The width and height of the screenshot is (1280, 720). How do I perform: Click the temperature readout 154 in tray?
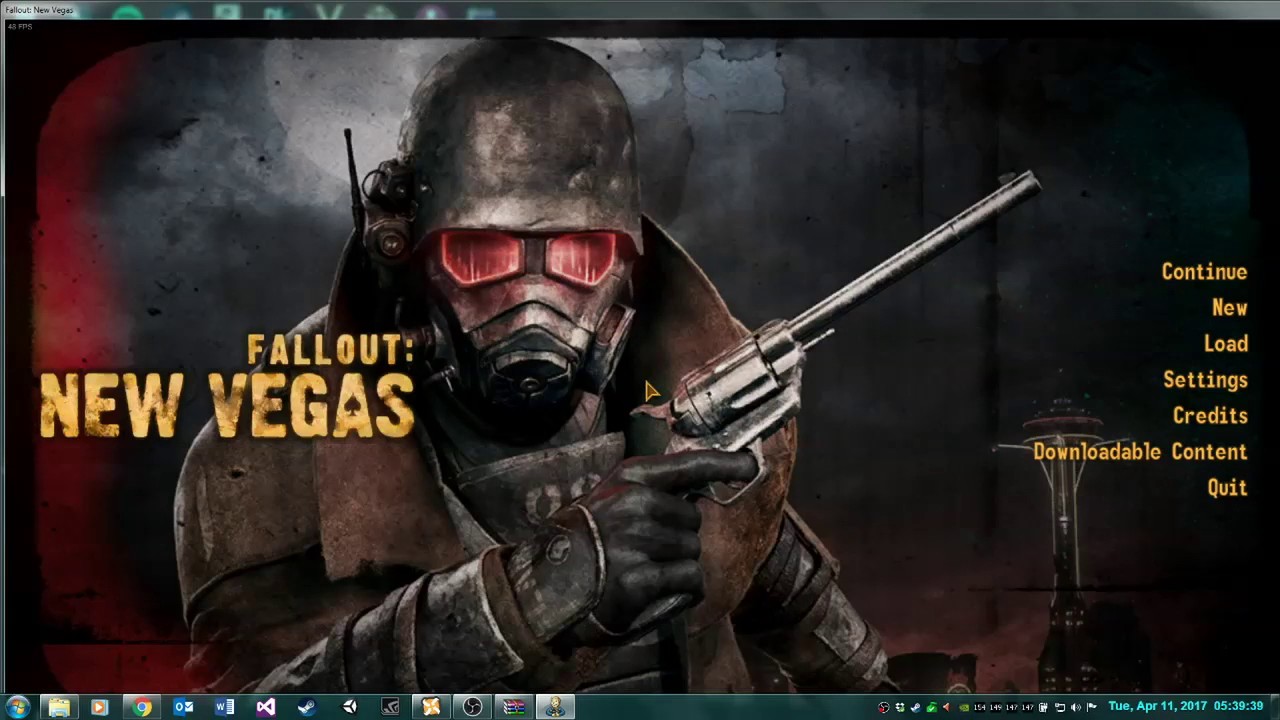tap(980, 707)
